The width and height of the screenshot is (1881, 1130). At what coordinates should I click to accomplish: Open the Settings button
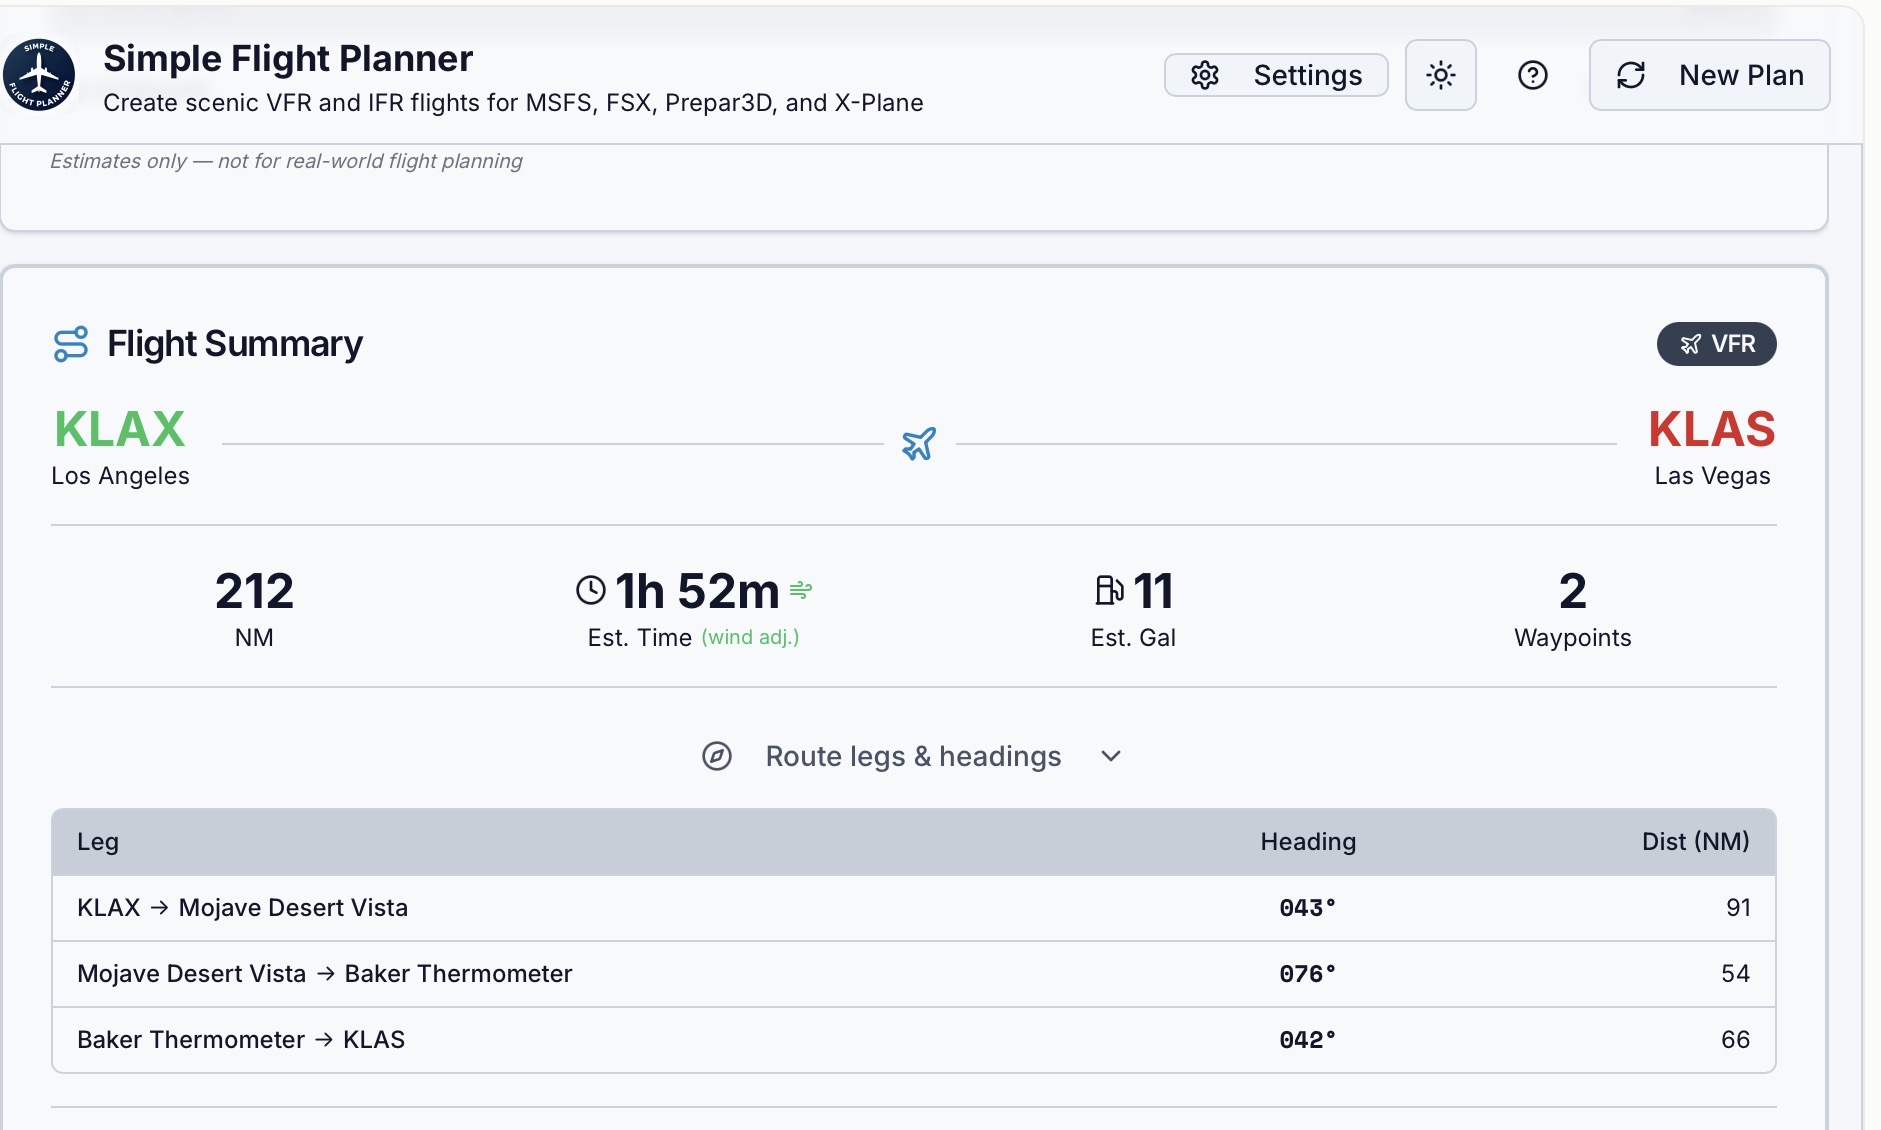click(1276, 75)
